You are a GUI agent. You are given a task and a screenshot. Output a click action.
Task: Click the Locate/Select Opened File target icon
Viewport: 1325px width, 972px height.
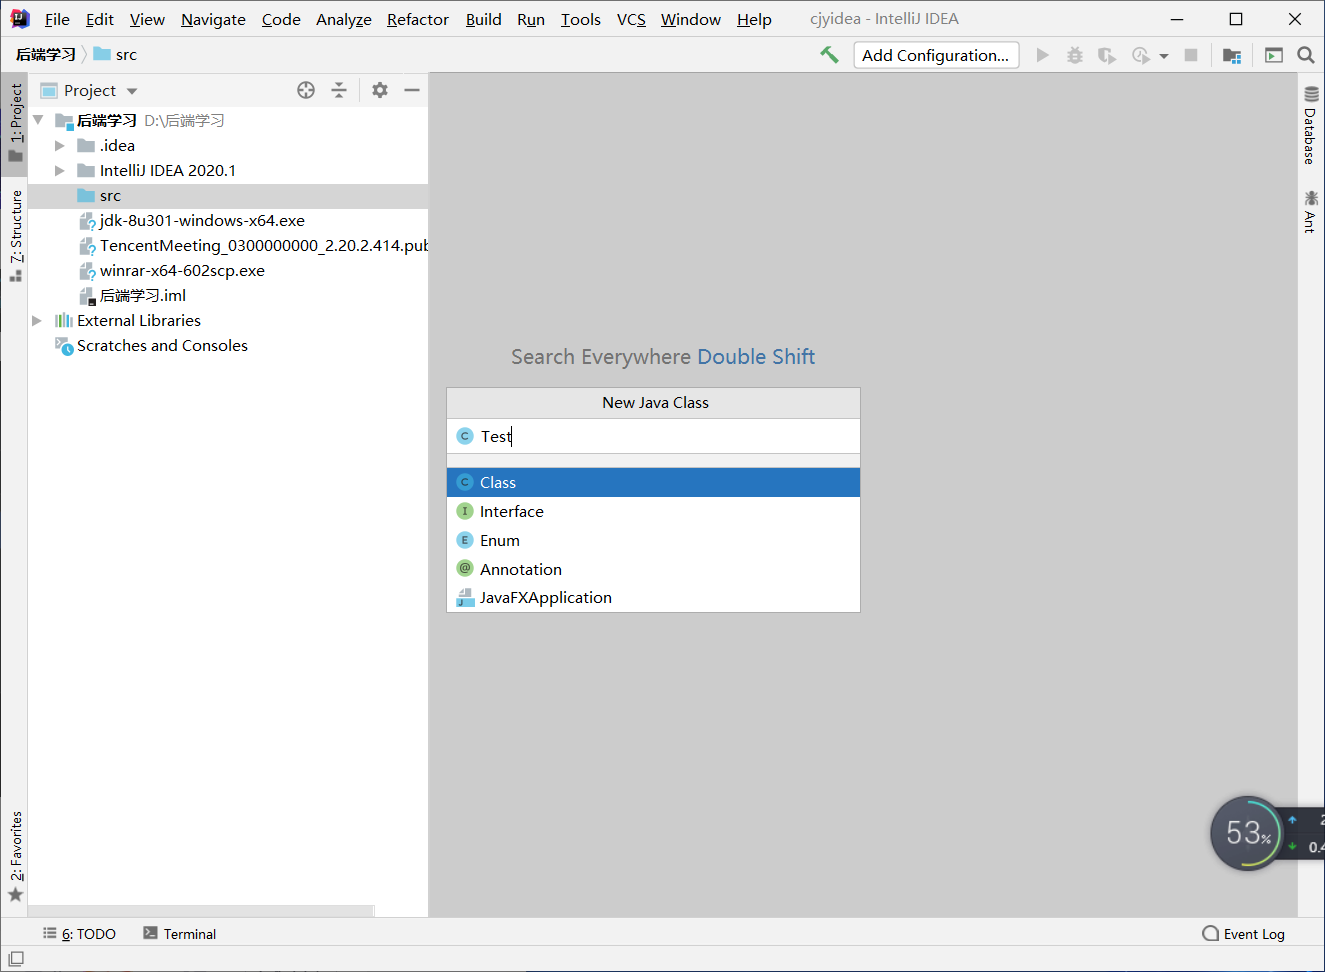pos(306,90)
